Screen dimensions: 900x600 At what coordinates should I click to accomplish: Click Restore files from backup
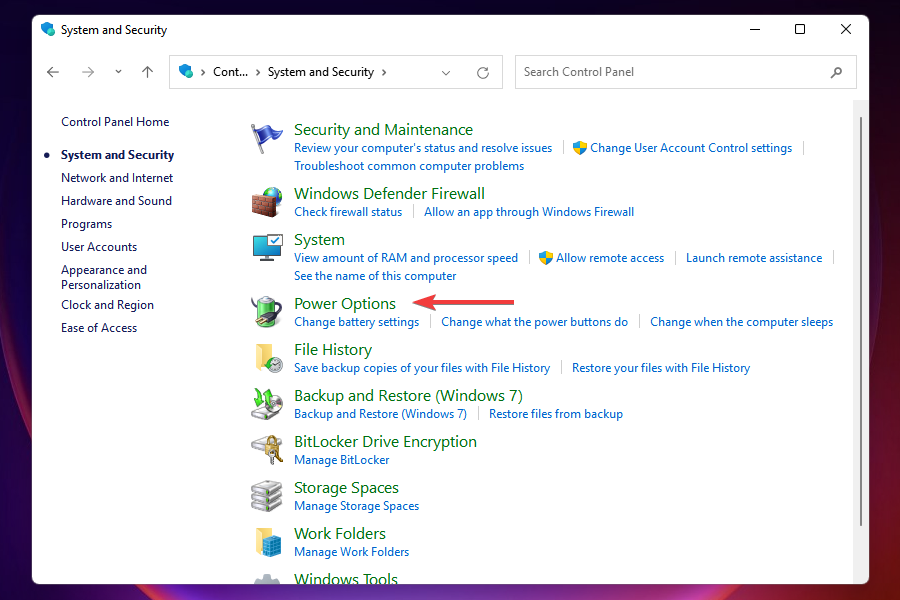(556, 414)
